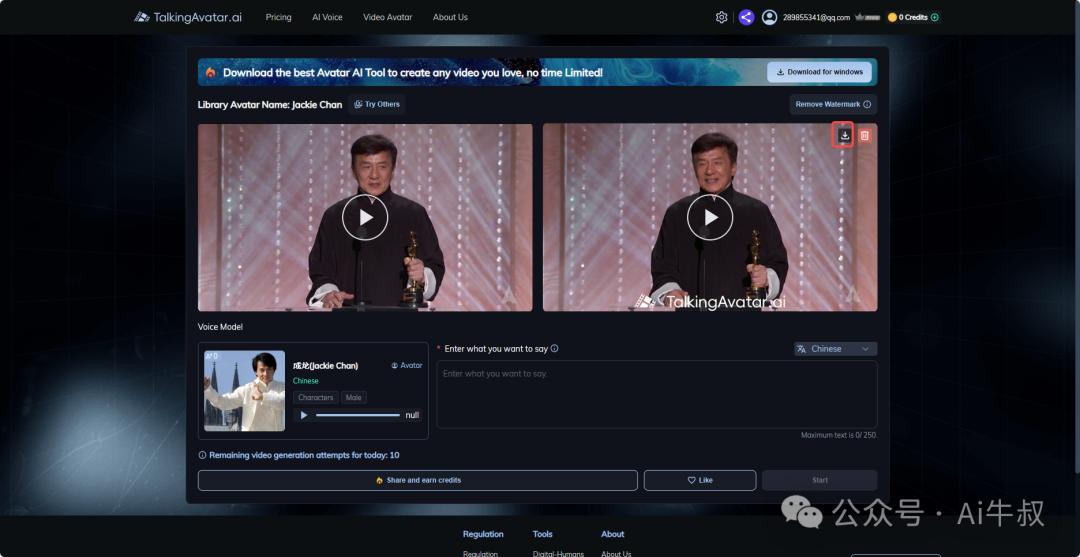Click info icon next to Remove Watermark

[x=867, y=105]
